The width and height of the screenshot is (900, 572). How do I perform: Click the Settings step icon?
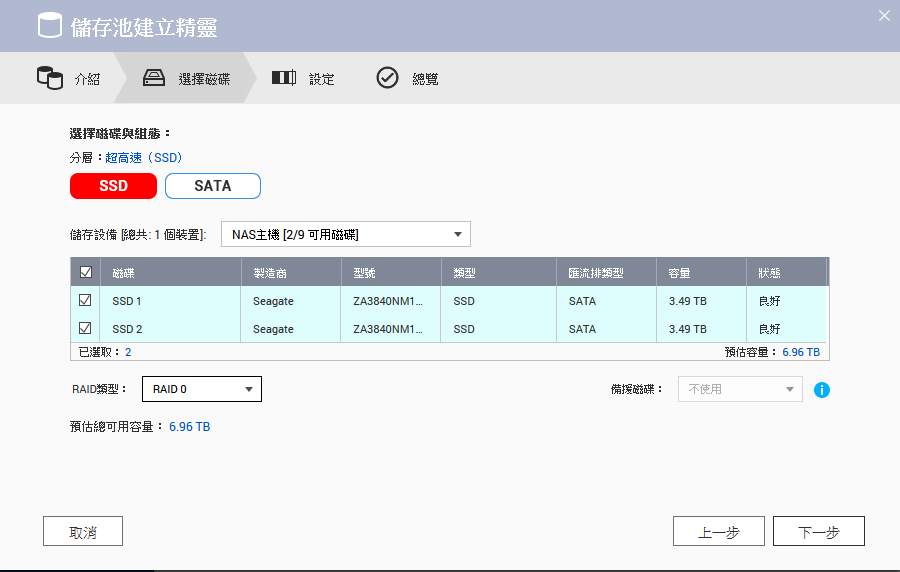click(284, 78)
